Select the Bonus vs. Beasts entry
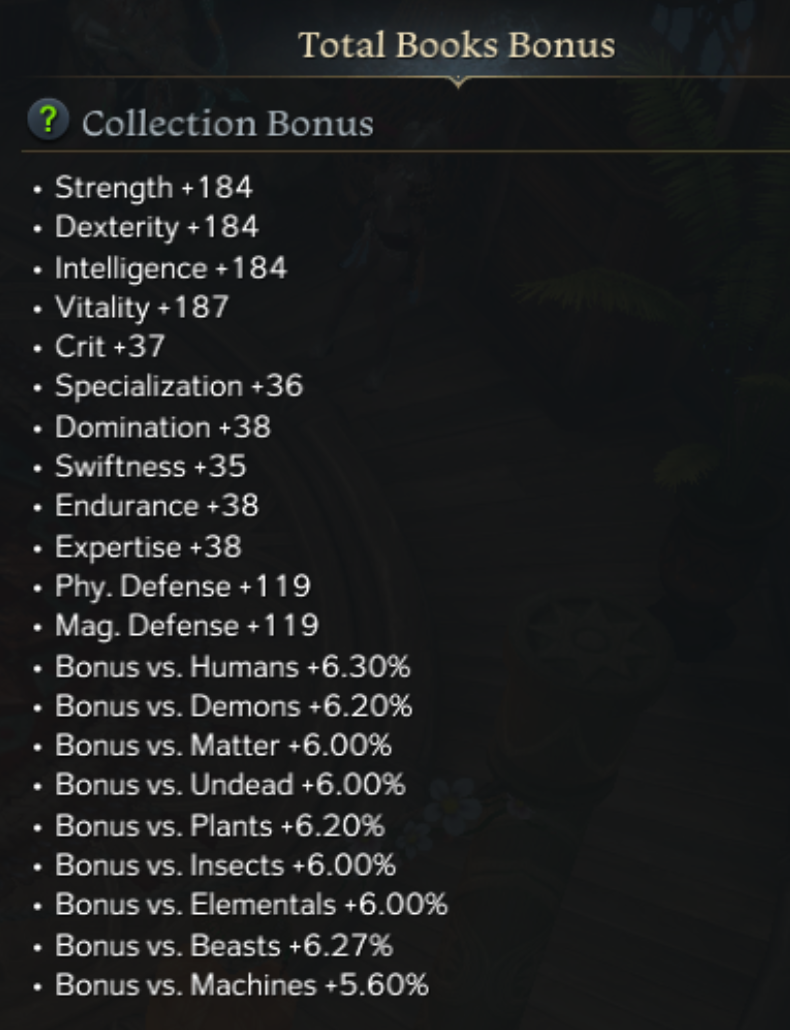This screenshot has height=1030, width=790. pyautogui.click(x=223, y=945)
